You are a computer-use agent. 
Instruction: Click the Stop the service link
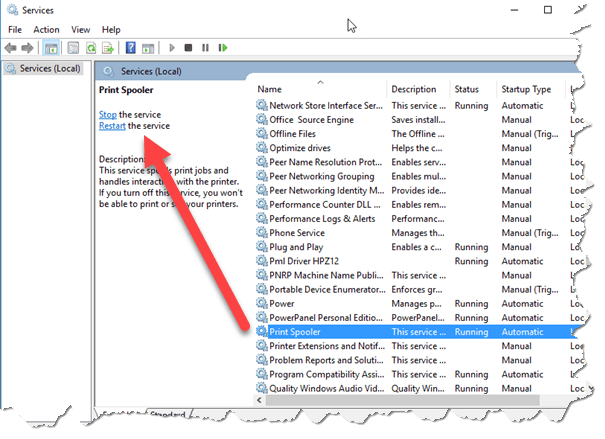(108, 115)
